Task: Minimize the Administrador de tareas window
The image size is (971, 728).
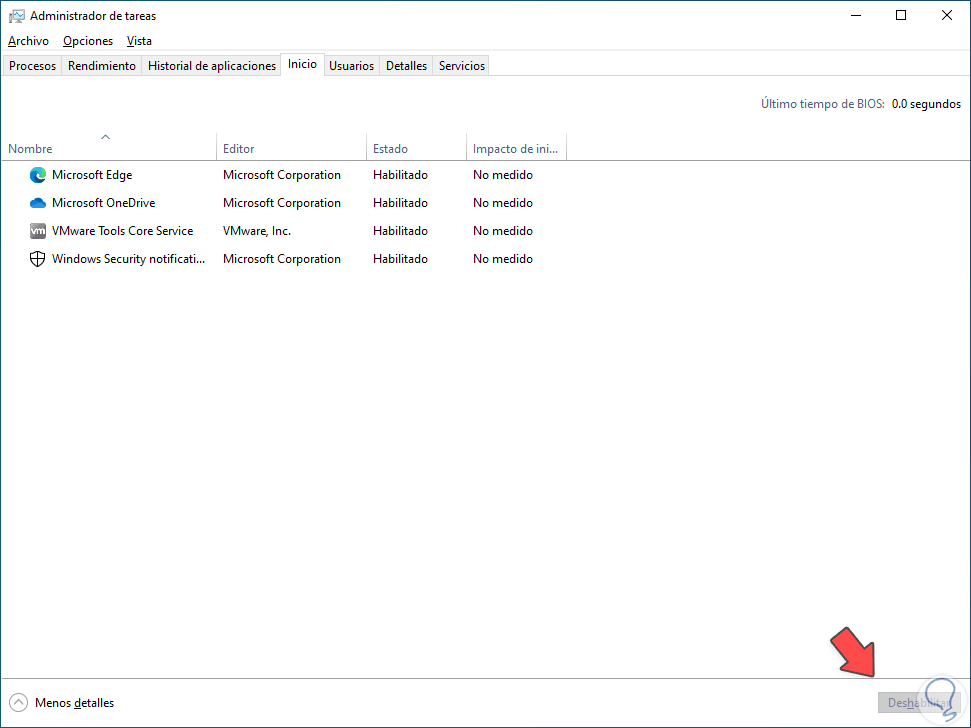Action: tap(856, 15)
